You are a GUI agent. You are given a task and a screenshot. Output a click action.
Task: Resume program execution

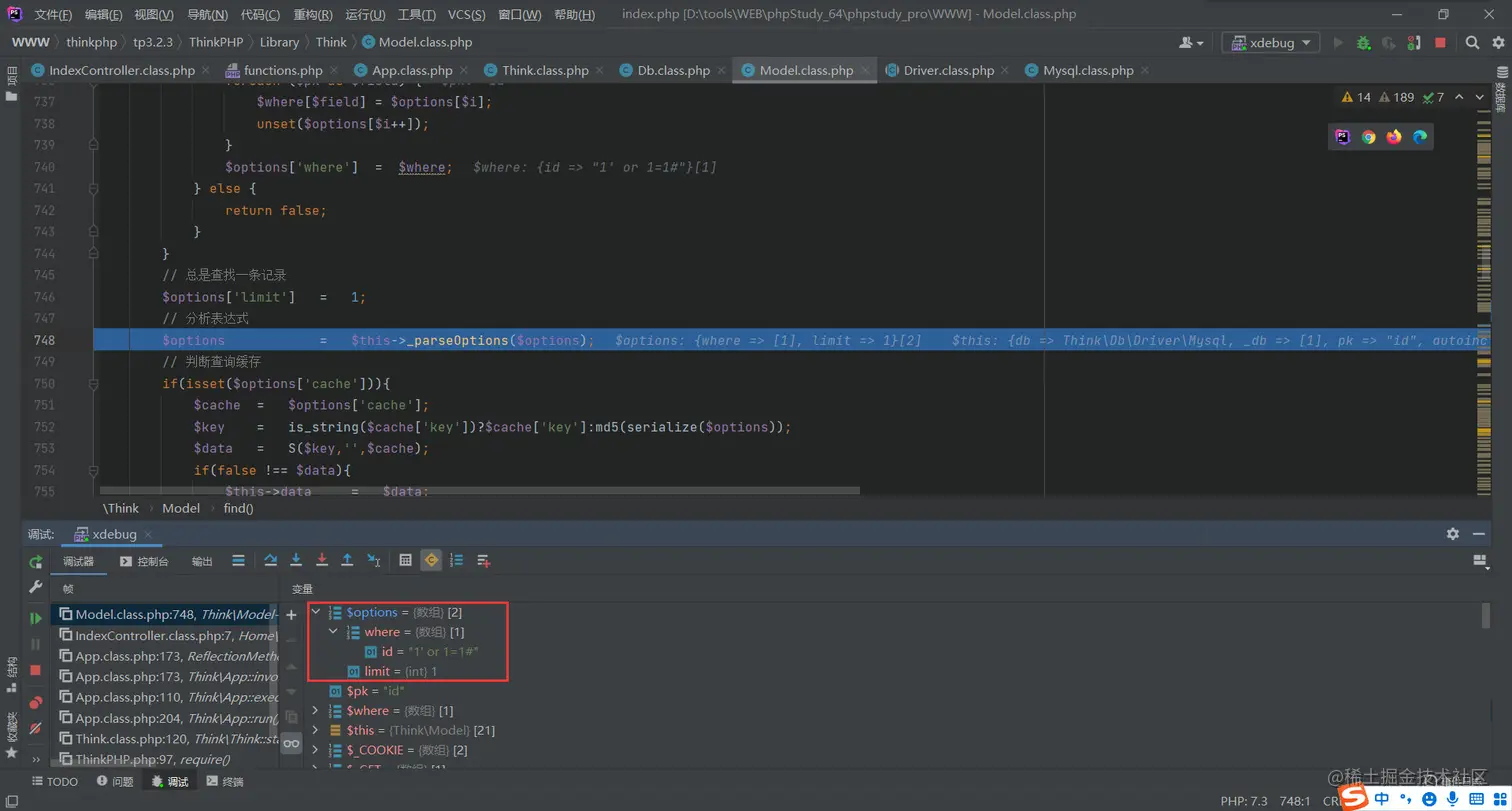click(x=36, y=618)
